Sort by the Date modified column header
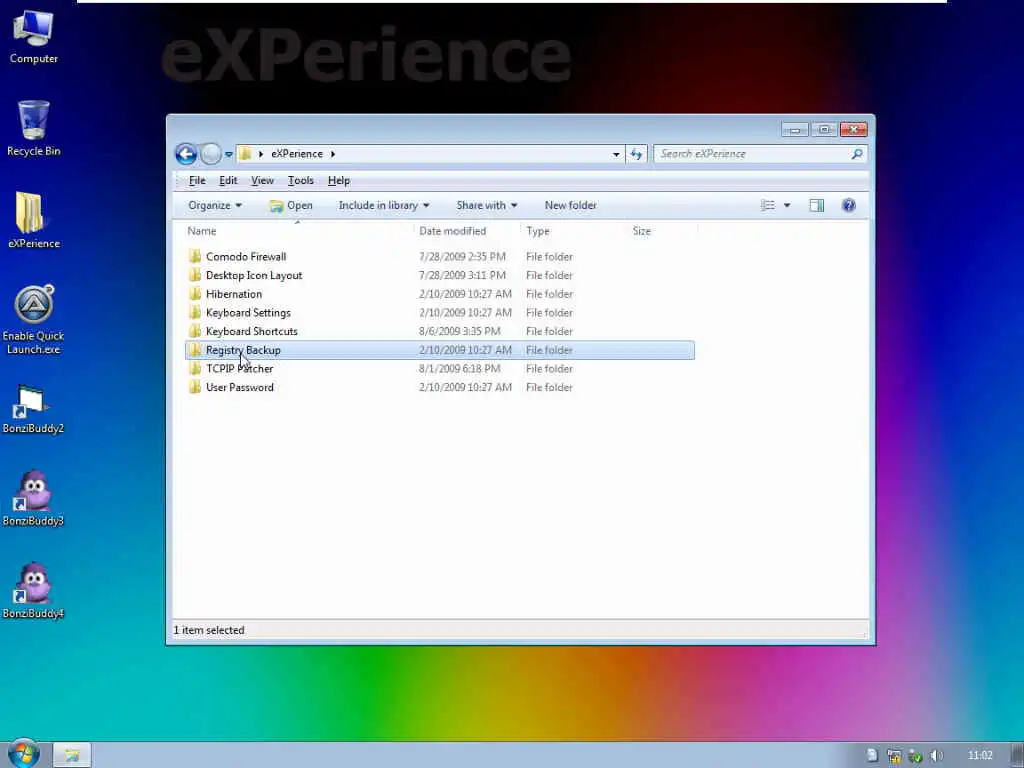The image size is (1024, 768). click(x=468, y=231)
